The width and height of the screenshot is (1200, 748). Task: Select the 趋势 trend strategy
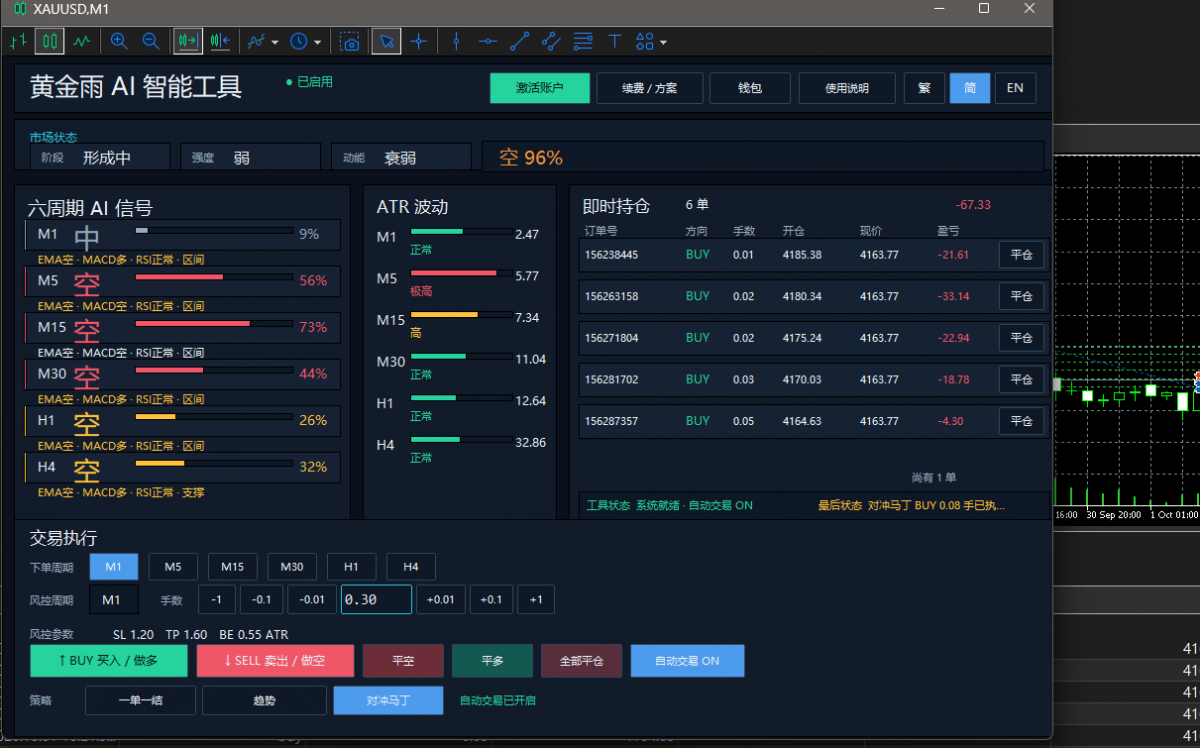(264, 700)
